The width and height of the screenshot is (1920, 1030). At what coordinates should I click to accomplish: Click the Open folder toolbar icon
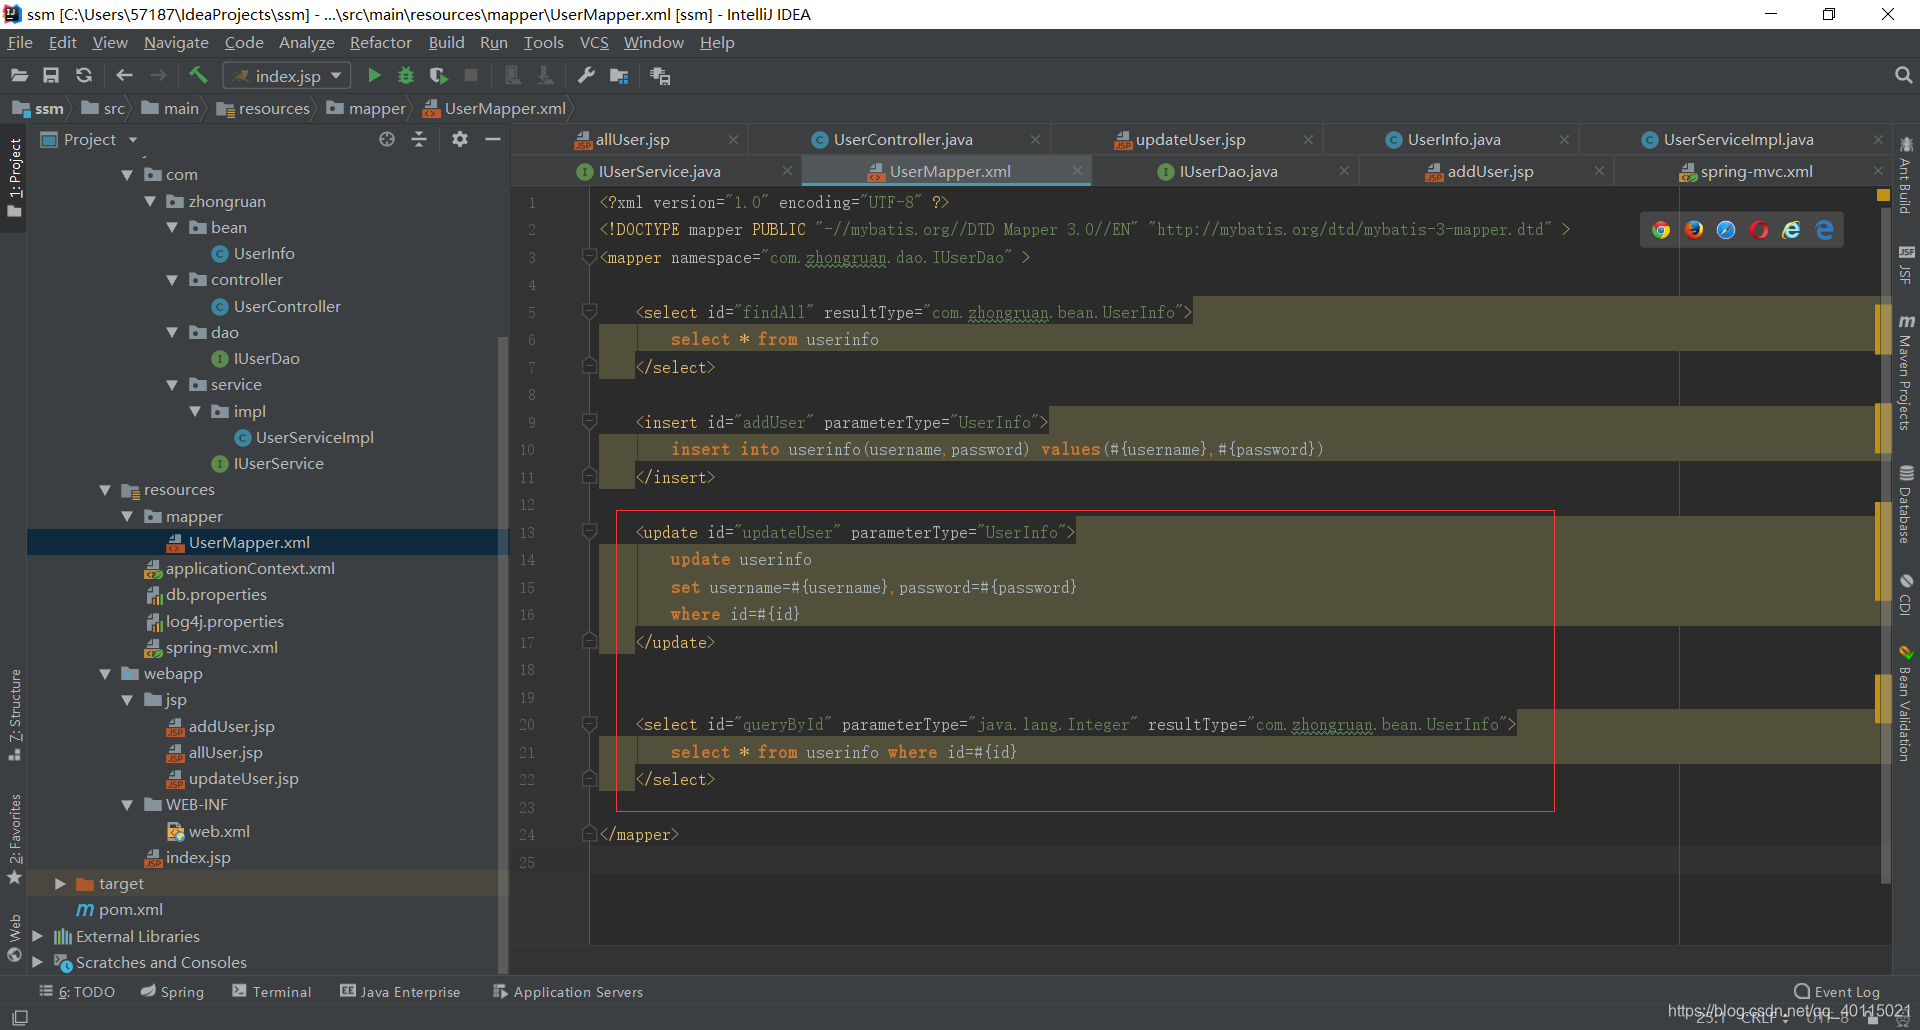[19, 75]
